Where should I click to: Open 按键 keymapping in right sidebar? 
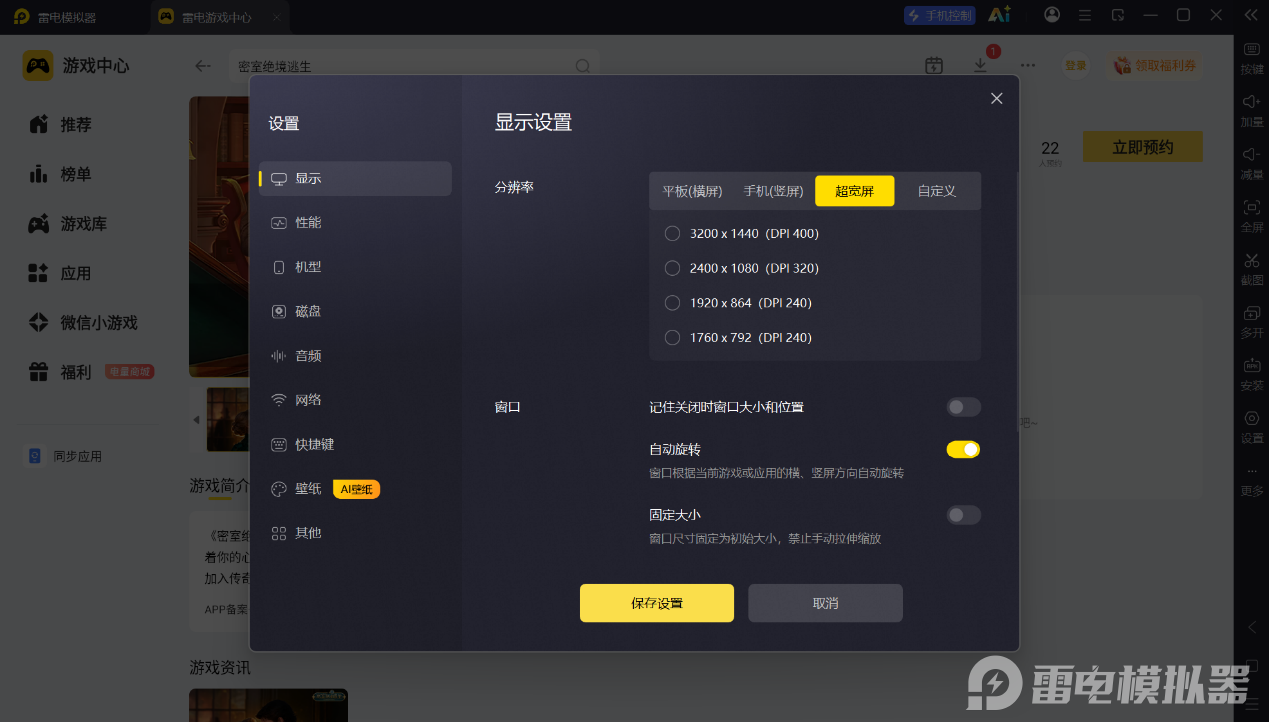pos(1251,58)
